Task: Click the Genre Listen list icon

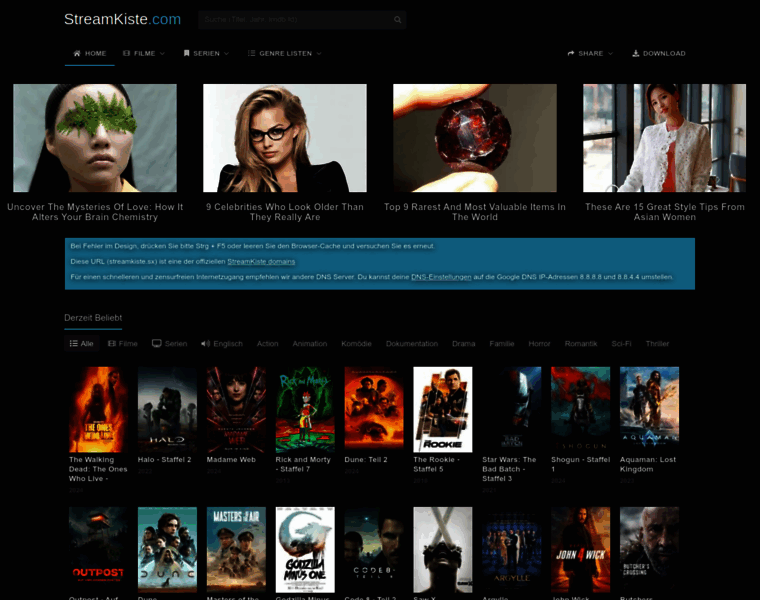Action: tap(252, 53)
